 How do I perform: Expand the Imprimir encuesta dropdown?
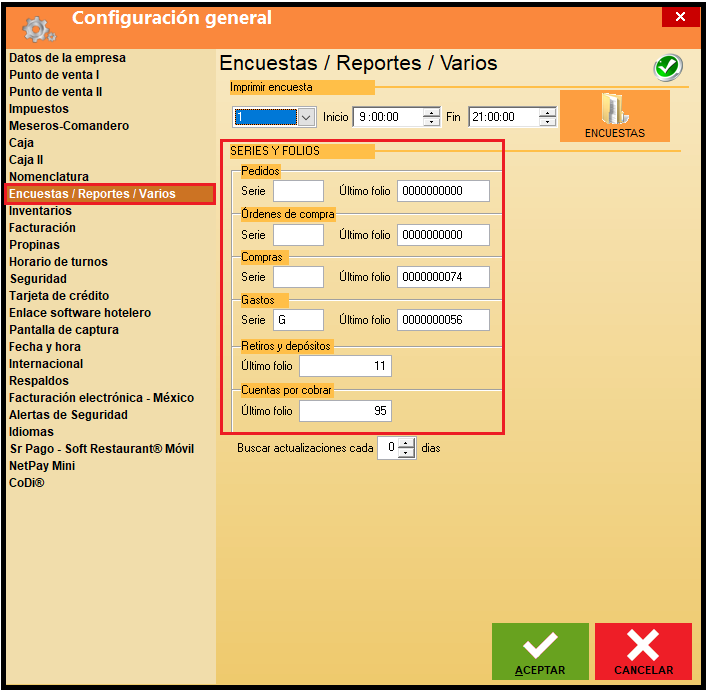306,117
